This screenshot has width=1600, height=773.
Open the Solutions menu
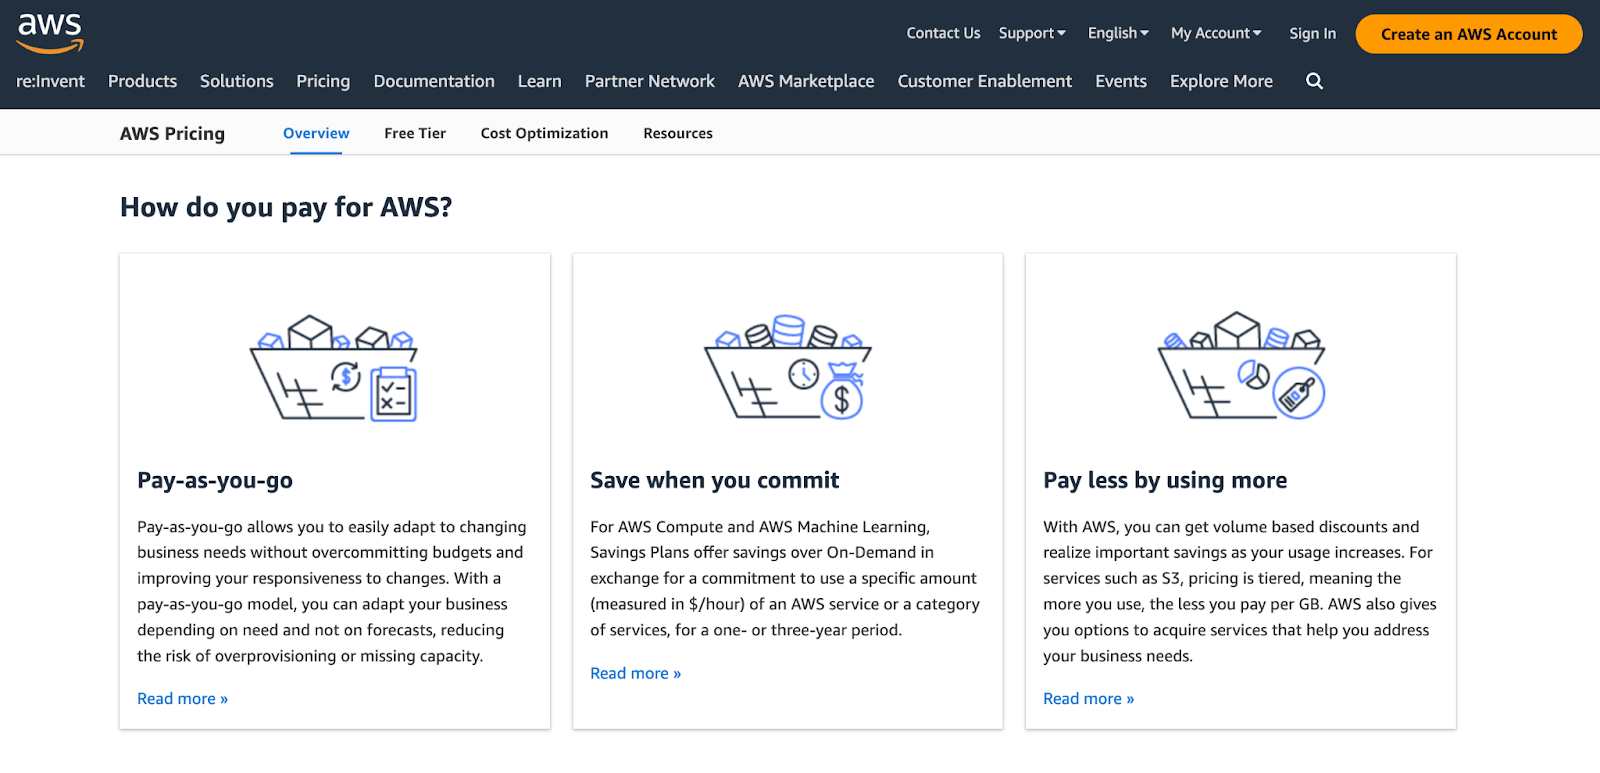click(236, 81)
